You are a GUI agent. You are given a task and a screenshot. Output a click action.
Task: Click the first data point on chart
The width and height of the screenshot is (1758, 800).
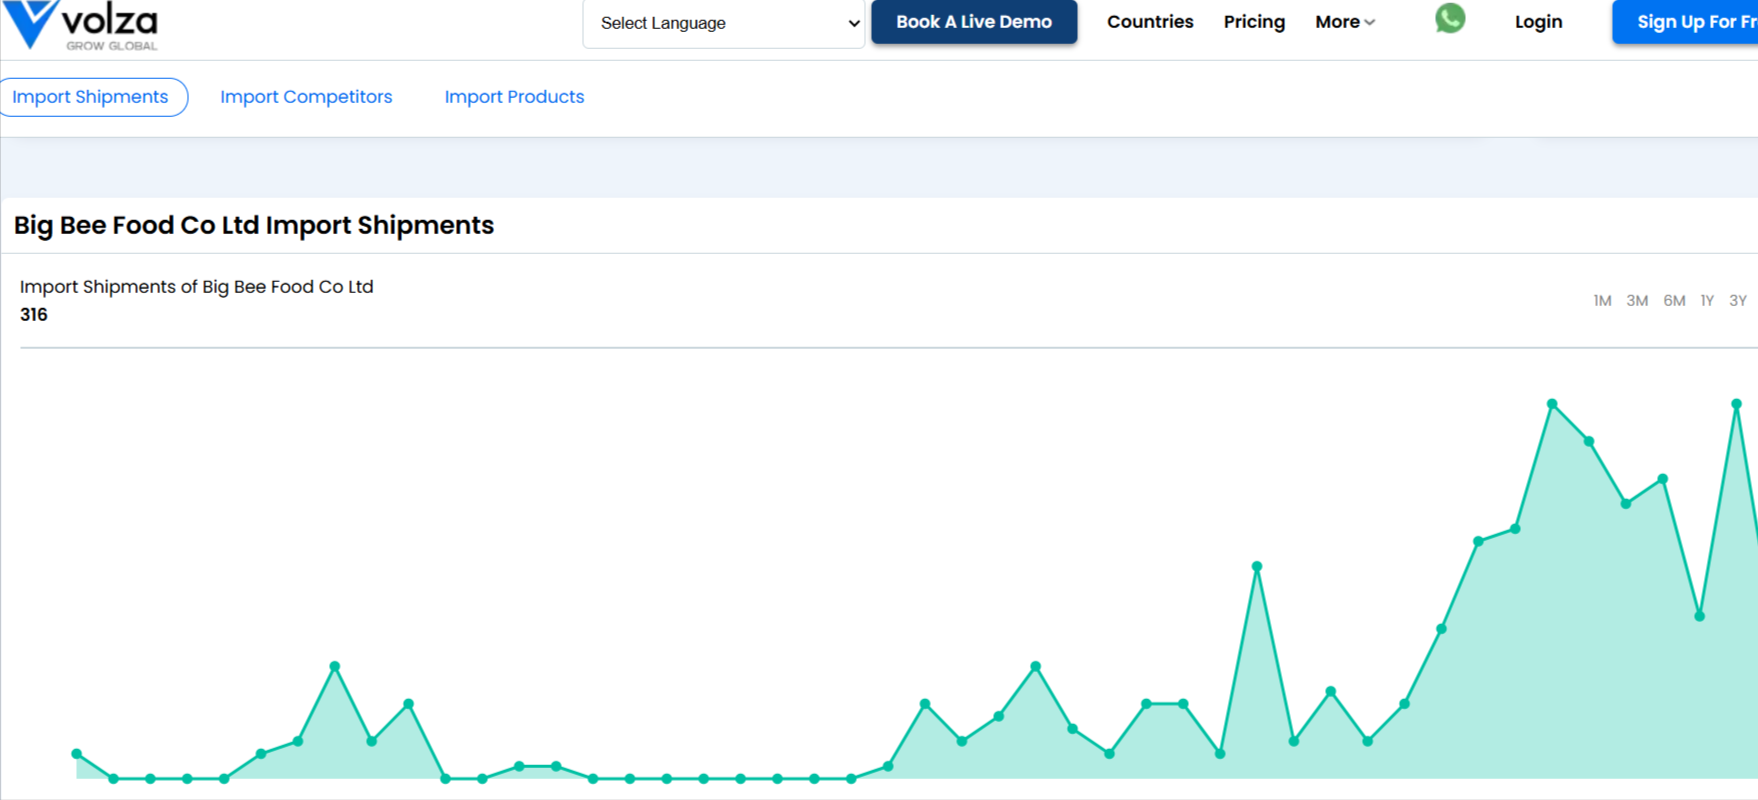tap(77, 754)
